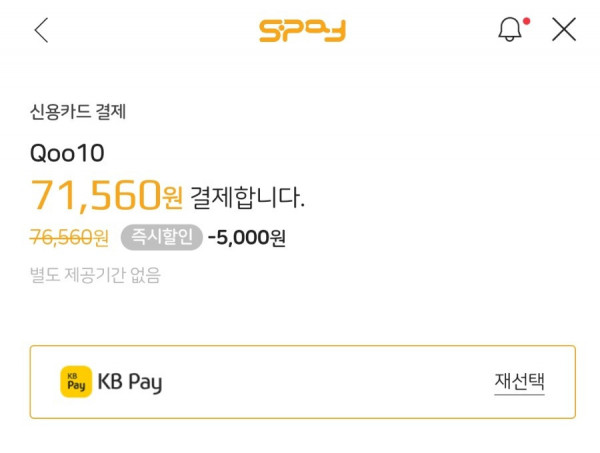Tap the red notification dot
Screen dimensions: 600x453
[527, 21]
